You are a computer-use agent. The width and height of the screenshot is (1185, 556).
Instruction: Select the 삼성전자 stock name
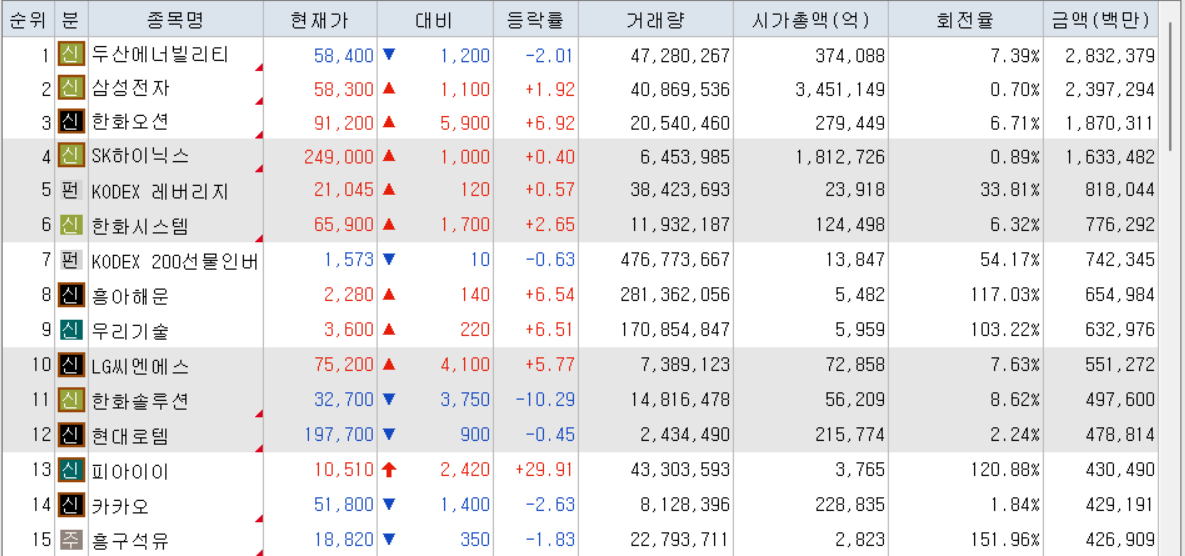pyautogui.click(x=130, y=88)
